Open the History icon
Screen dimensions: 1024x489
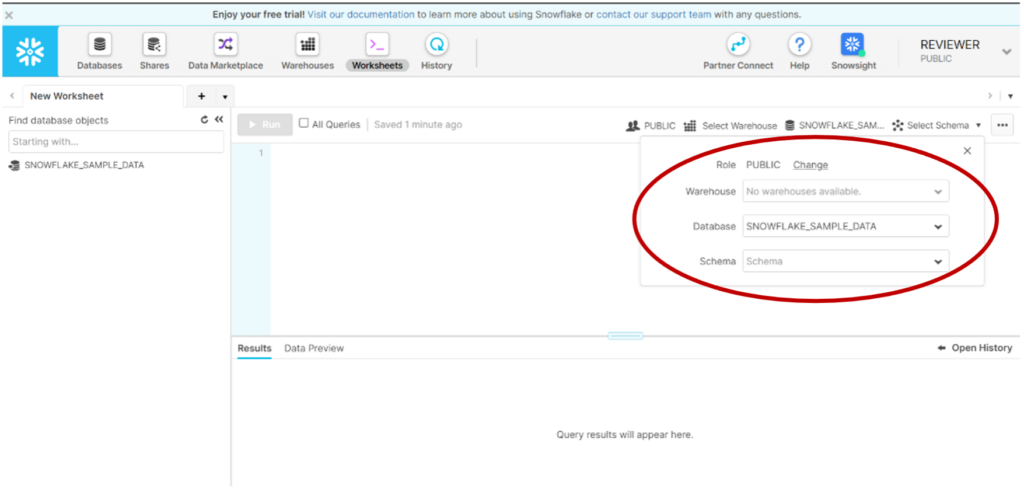436,46
